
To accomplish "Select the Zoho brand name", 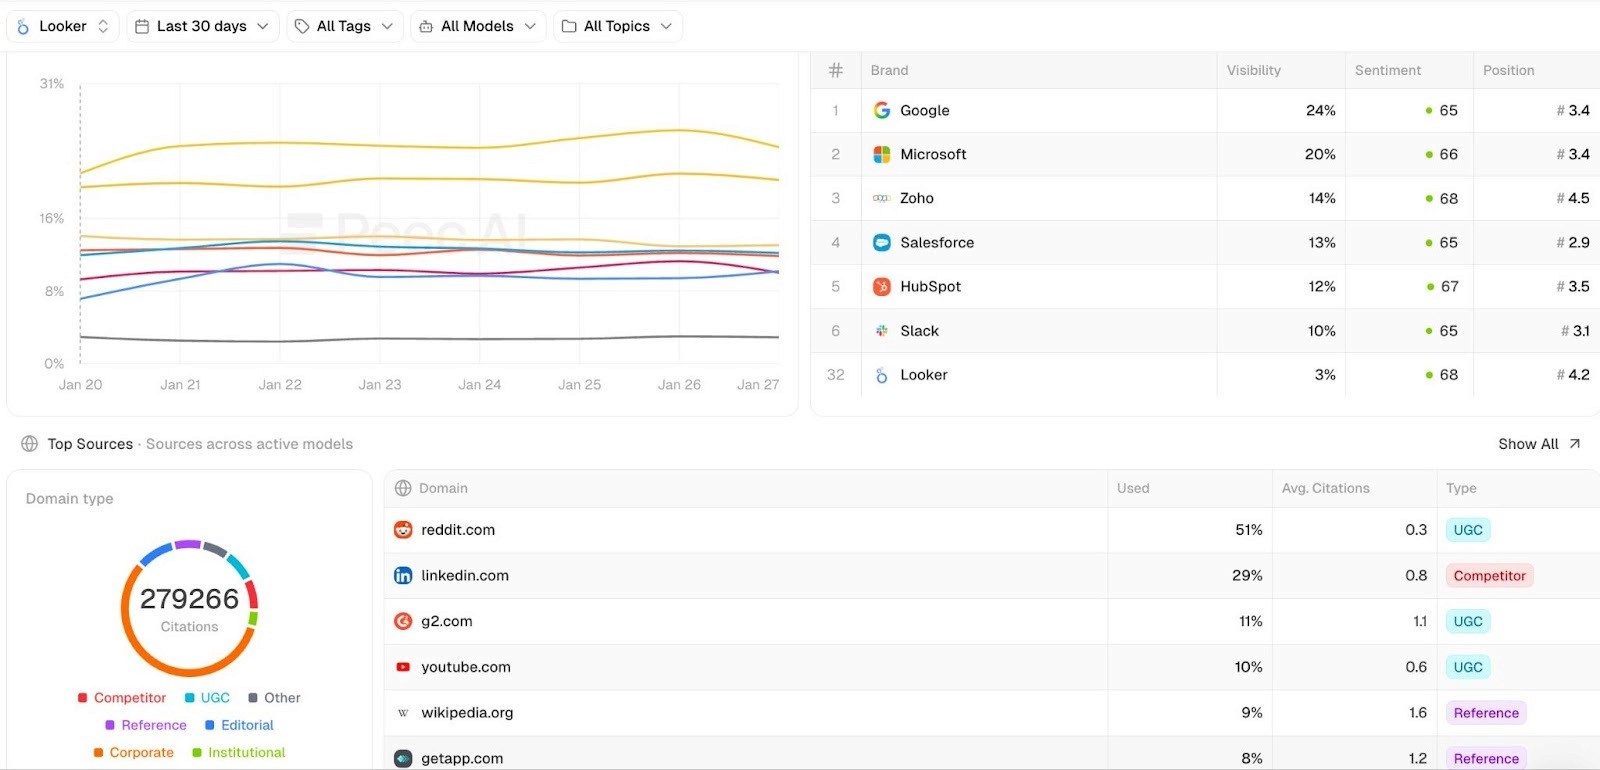I will tap(917, 198).
